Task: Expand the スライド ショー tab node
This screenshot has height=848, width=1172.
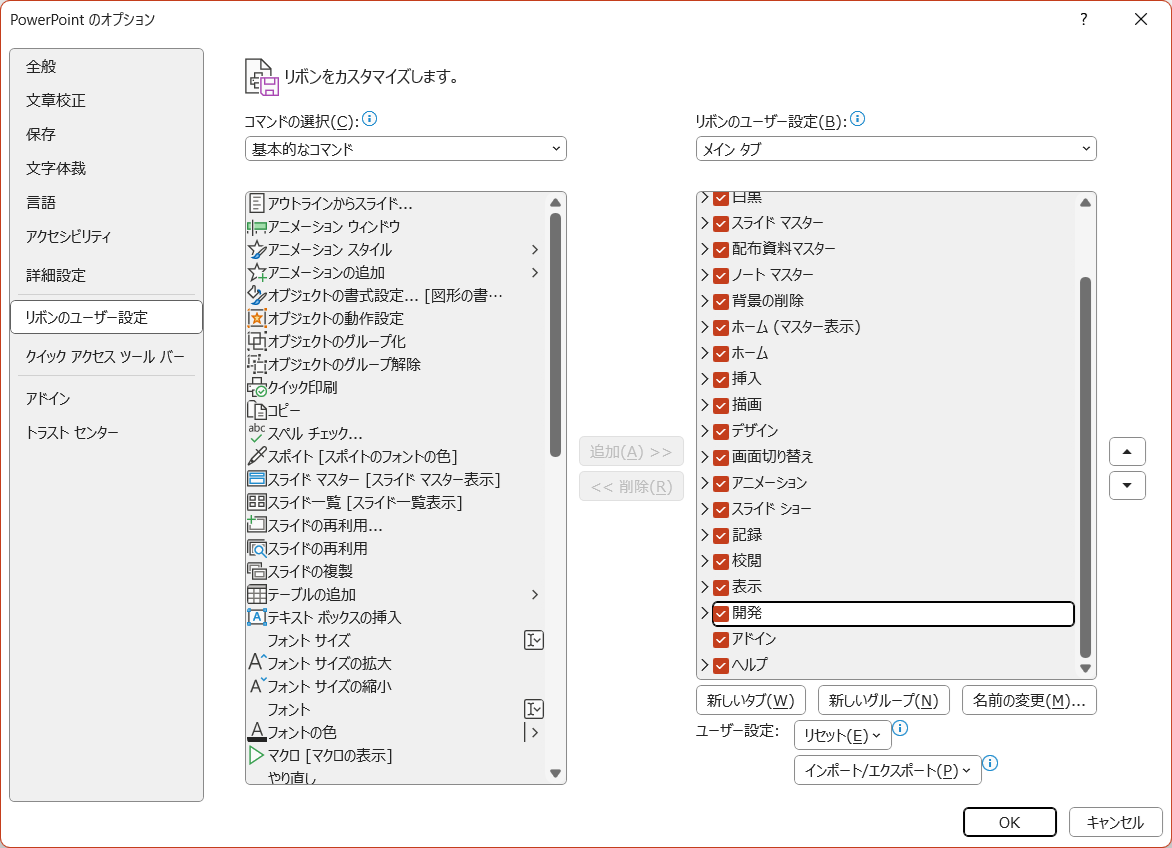Action: click(x=704, y=510)
